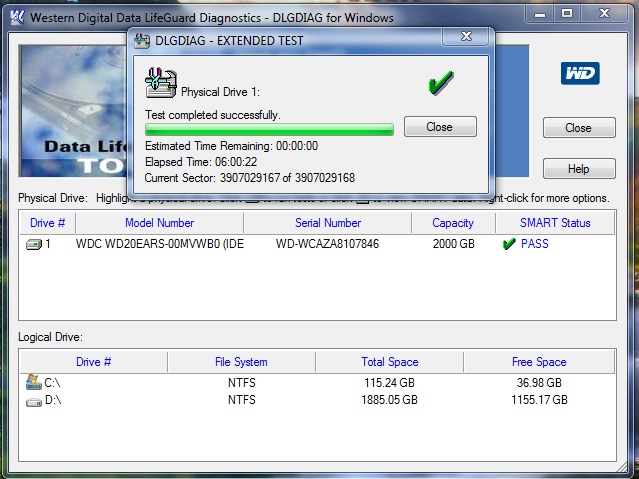This screenshot has width=639, height=479.
Task: Select the physical drive 1 disk icon
Action: tap(34, 245)
